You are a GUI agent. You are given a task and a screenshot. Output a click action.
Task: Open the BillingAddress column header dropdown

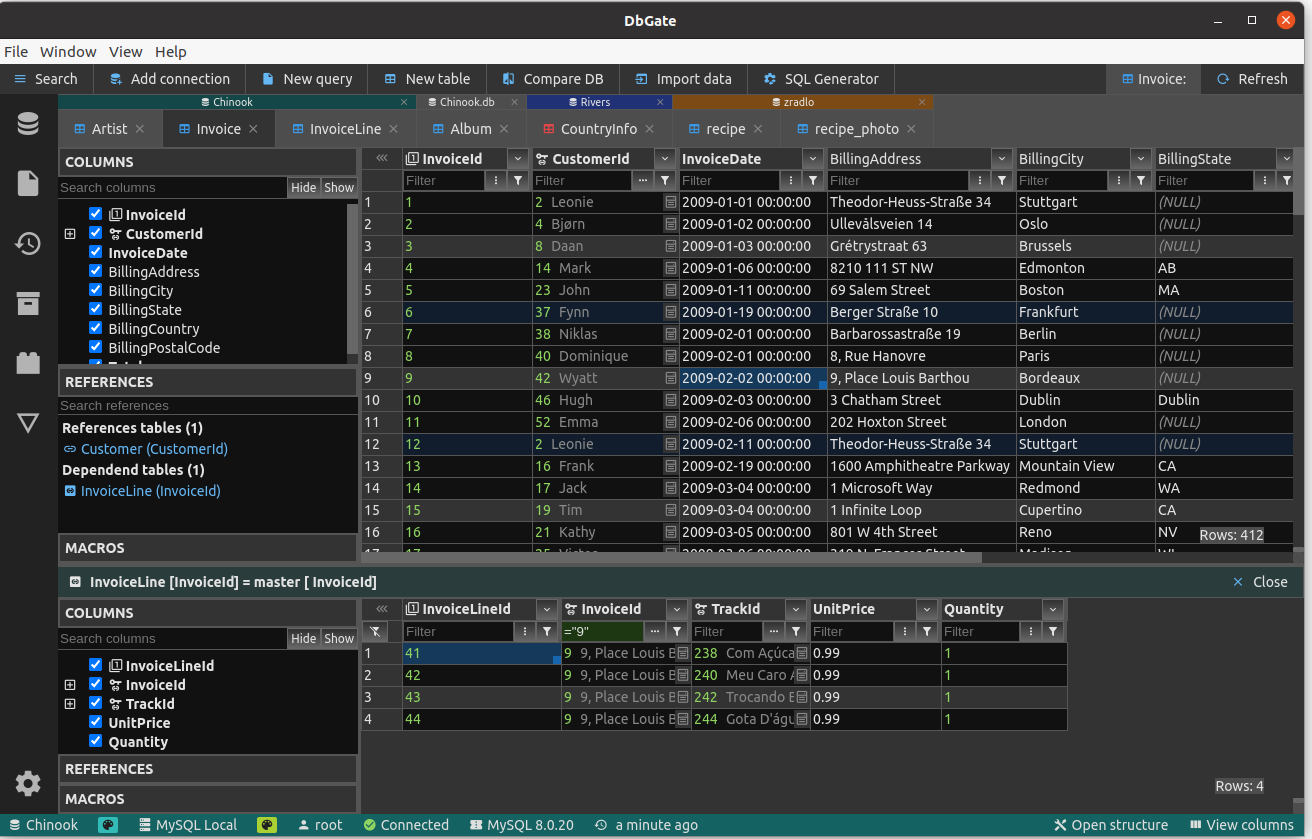tap(1001, 159)
